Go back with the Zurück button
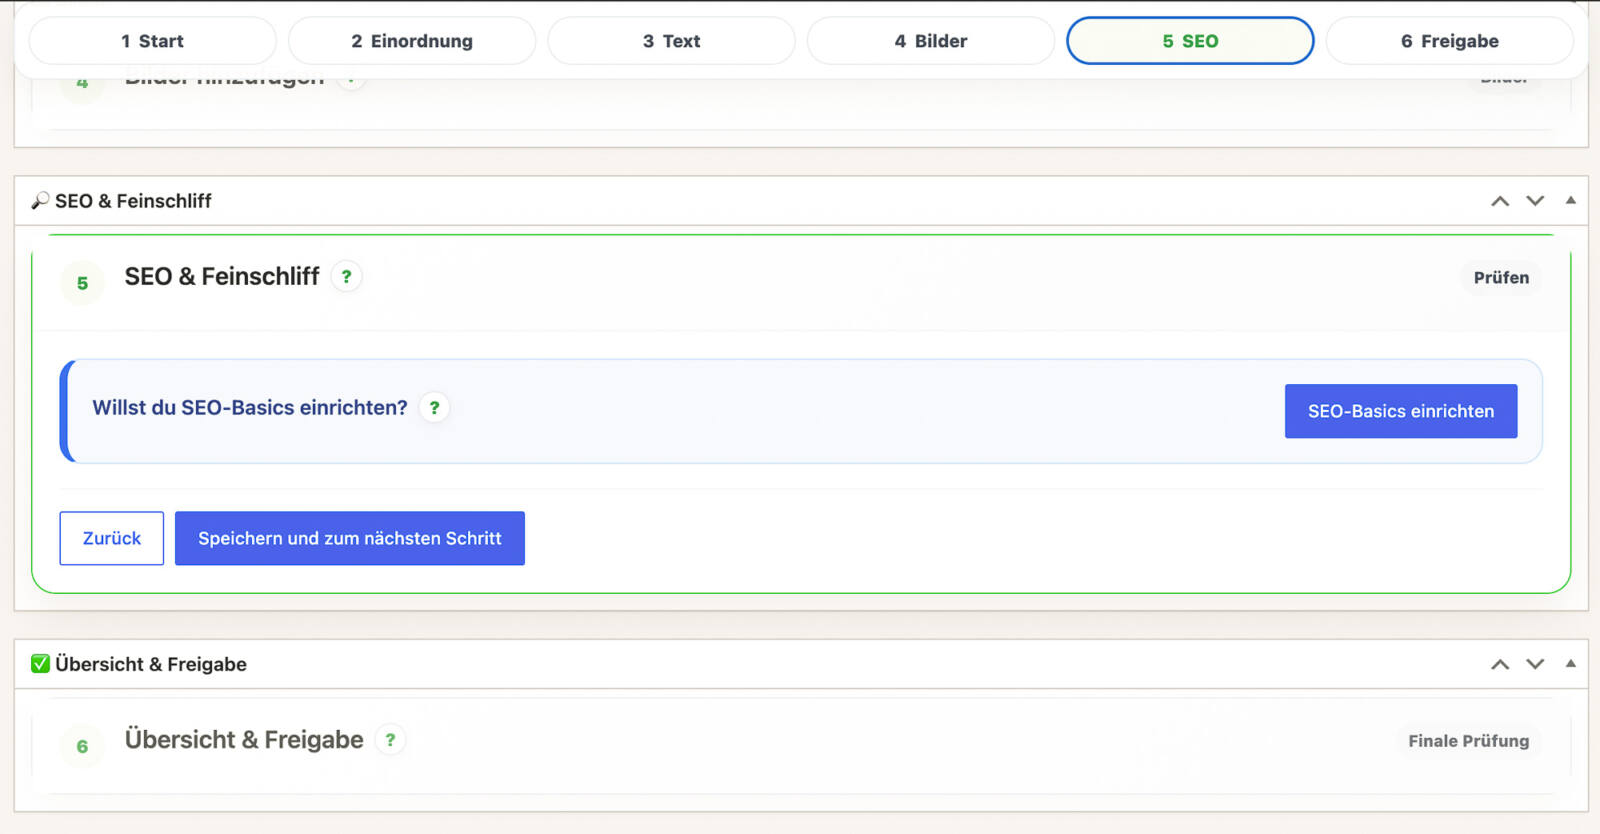This screenshot has height=834, width=1600. click(x=112, y=538)
